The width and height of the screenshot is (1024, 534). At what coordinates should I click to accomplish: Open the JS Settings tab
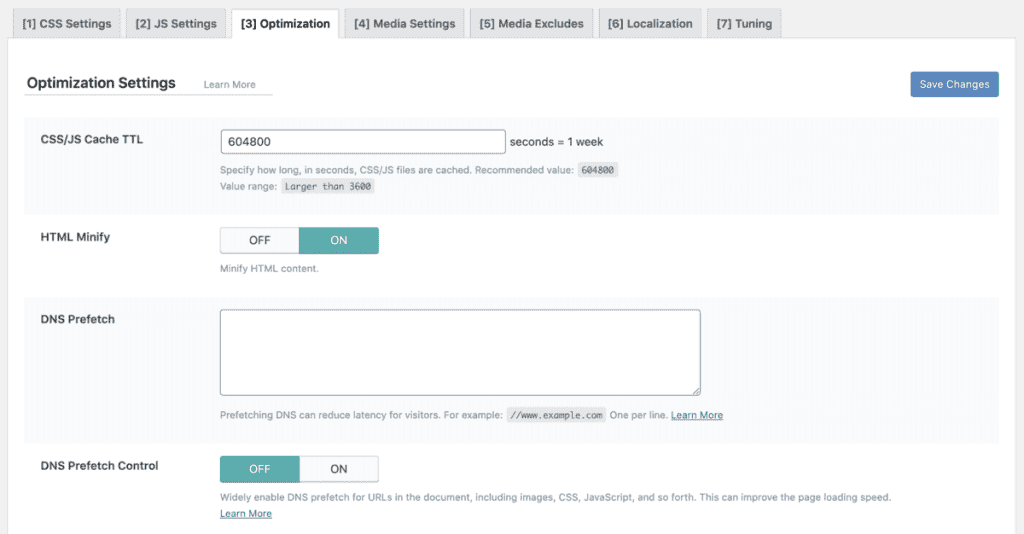(x=176, y=24)
